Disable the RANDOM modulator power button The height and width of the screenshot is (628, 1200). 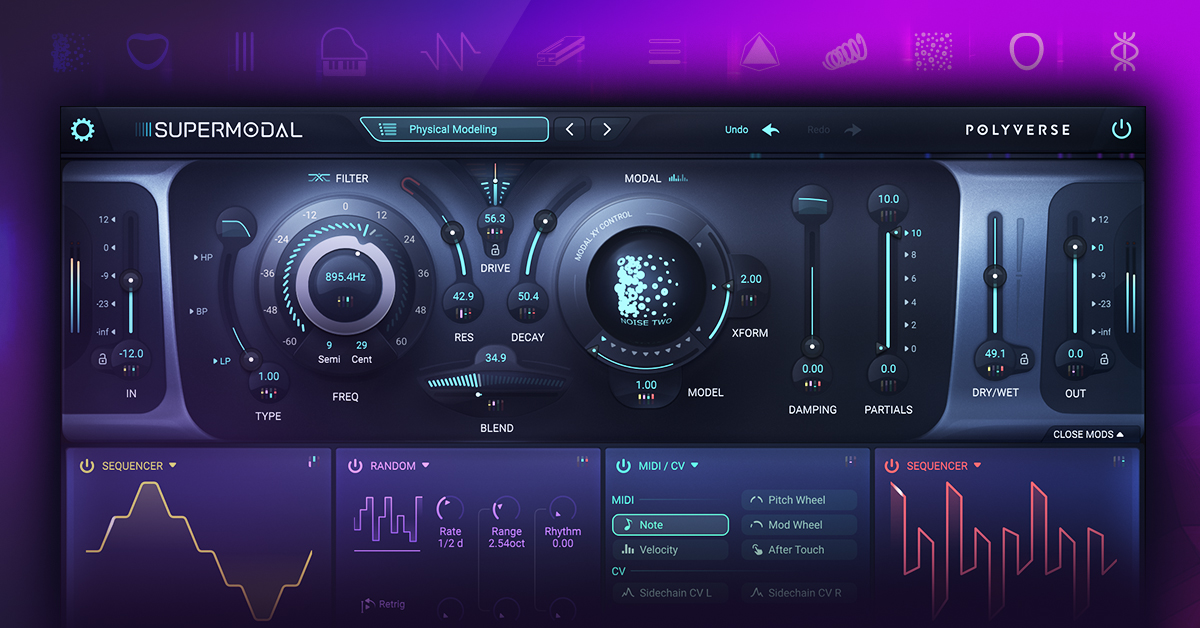point(355,466)
